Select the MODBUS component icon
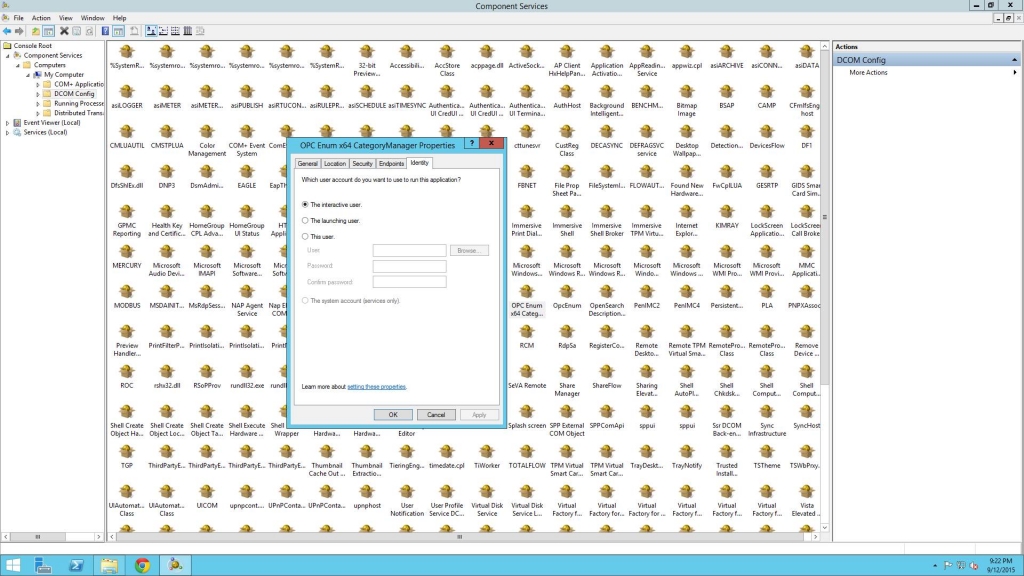Image resolution: width=1024 pixels, height=576 pixels. pos(127,296)
